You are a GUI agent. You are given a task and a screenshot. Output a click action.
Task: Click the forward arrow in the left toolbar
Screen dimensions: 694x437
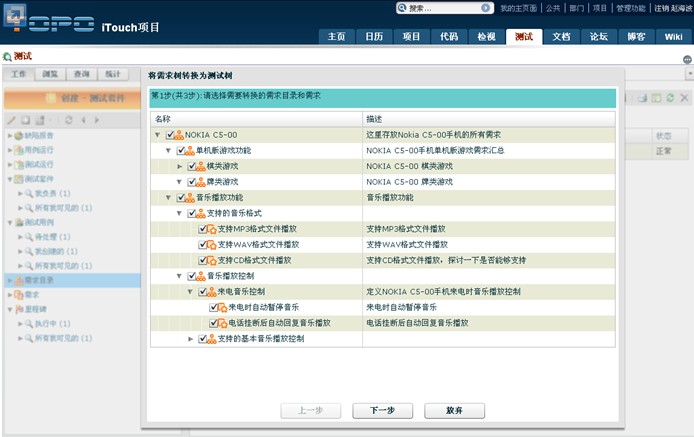tap(96, 120)
